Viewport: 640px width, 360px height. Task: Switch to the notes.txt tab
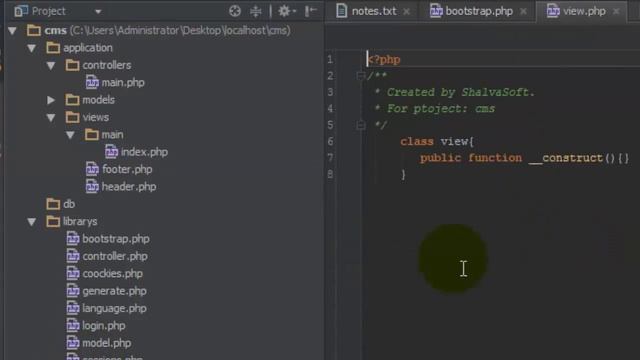373,11
